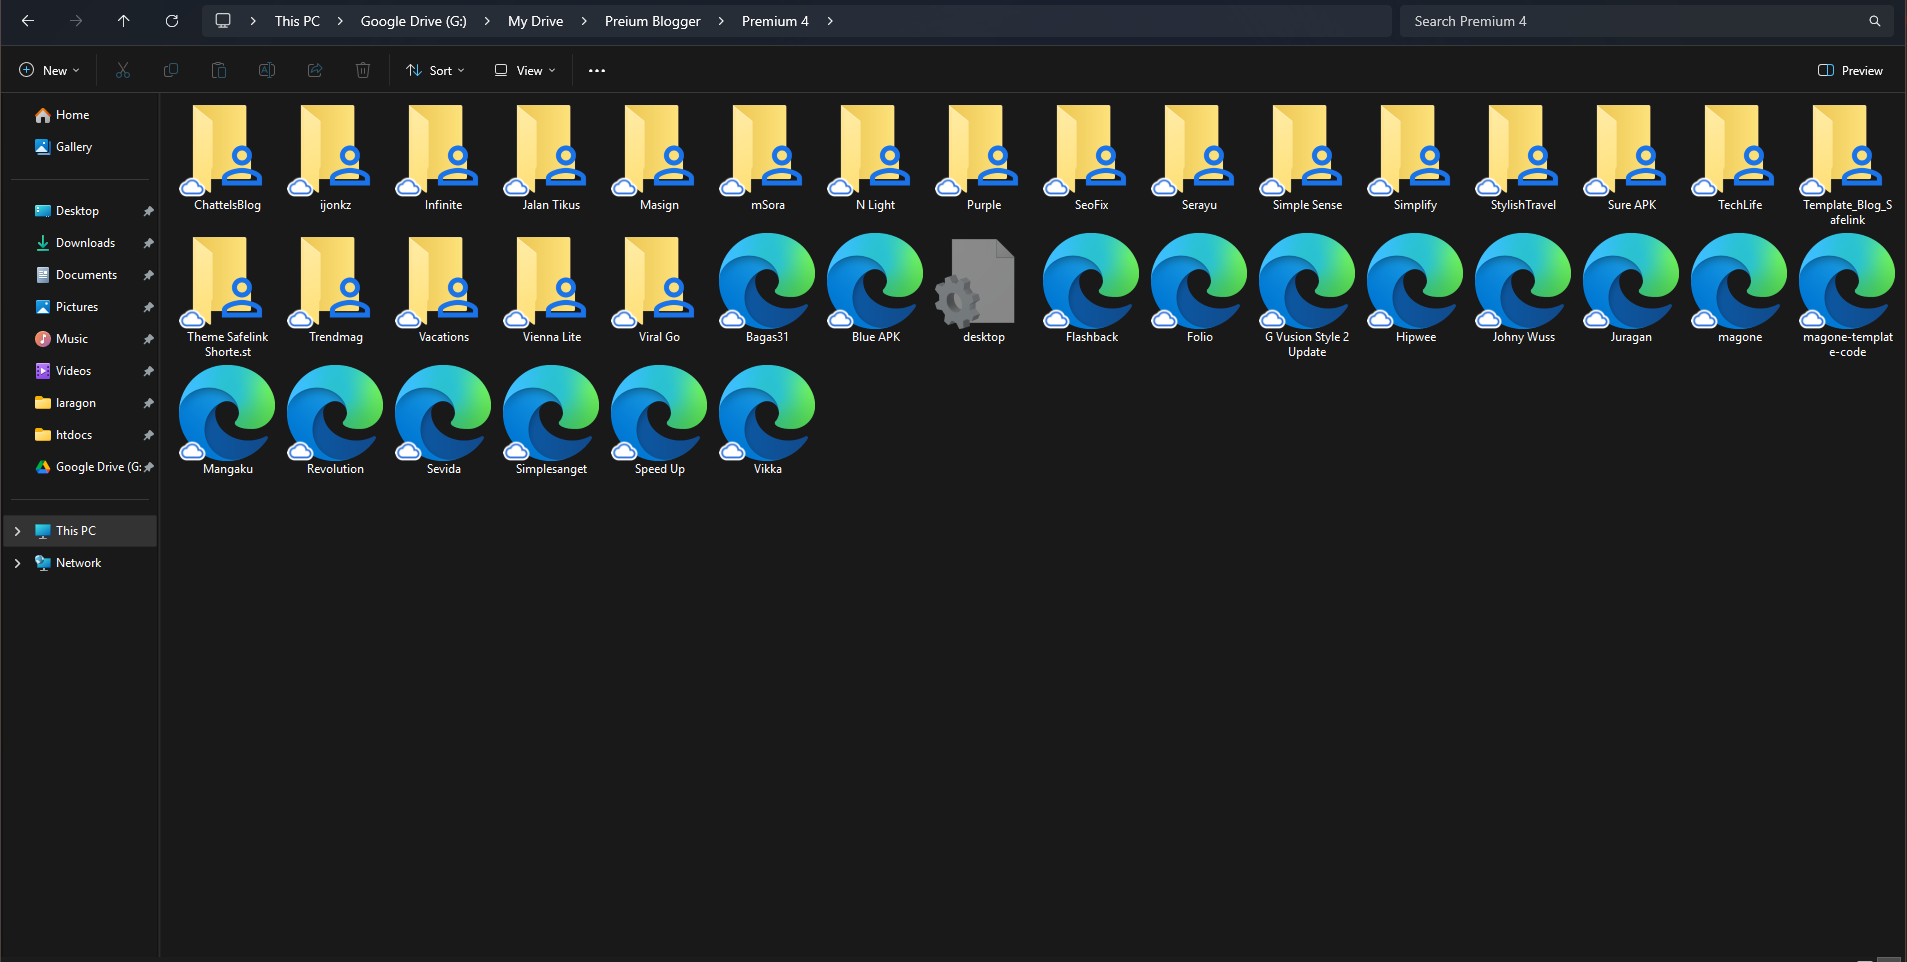Go to Google Drive (G:) breadcrumb

pyautogui.click(x=413, y=21)
